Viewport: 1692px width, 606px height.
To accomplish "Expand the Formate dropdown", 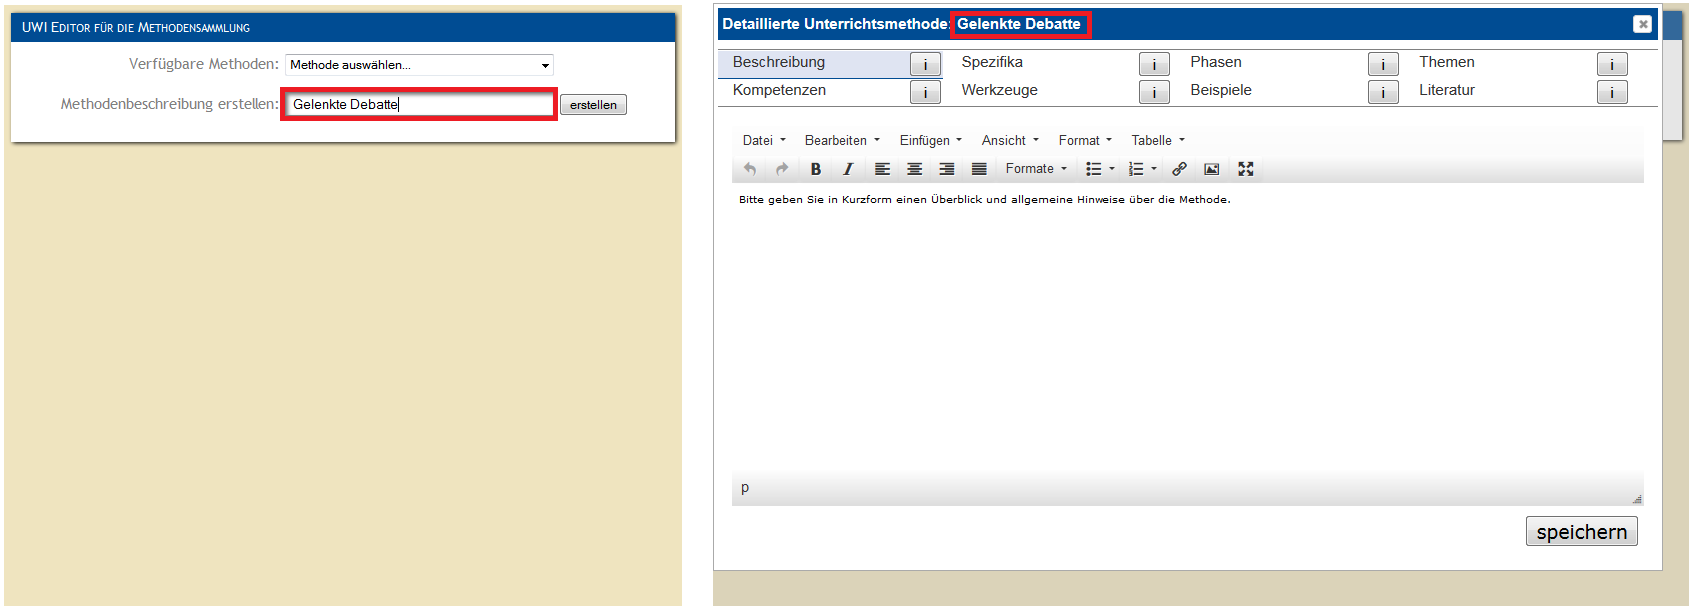I will (x=1036, y=169).
